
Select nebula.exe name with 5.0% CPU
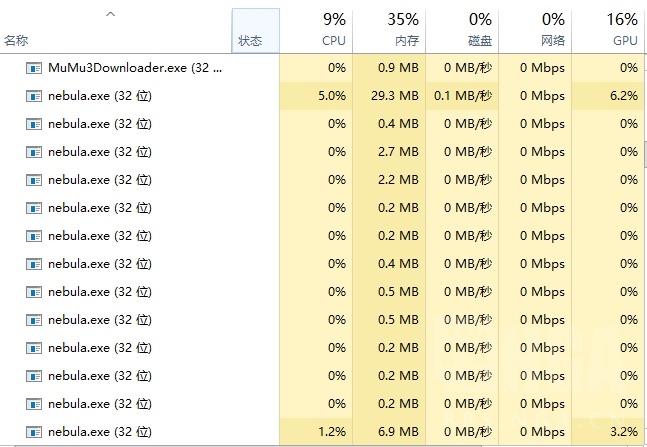99,96
